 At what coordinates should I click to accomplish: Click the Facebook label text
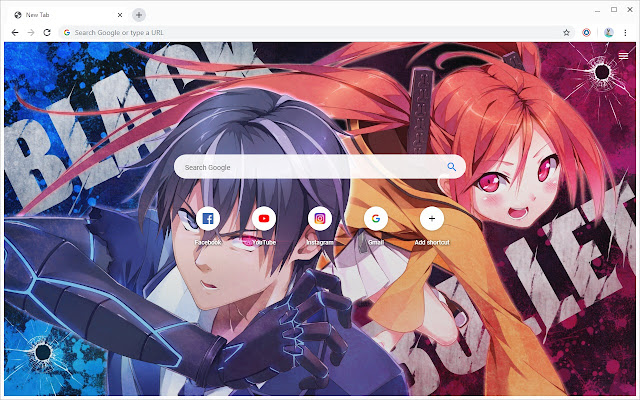[x=208, y=242]
